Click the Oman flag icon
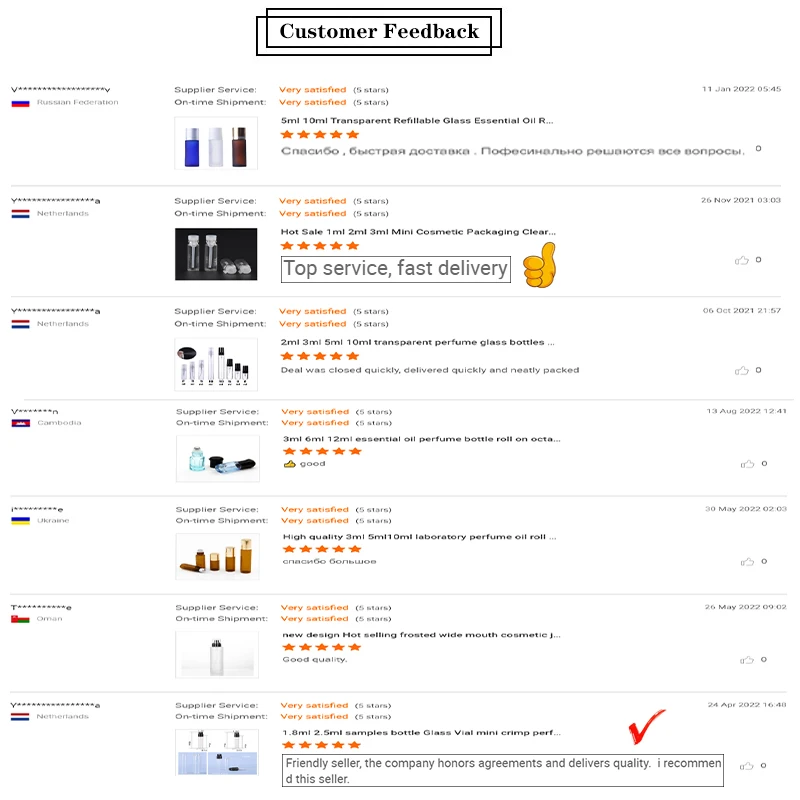 (19, 619)
